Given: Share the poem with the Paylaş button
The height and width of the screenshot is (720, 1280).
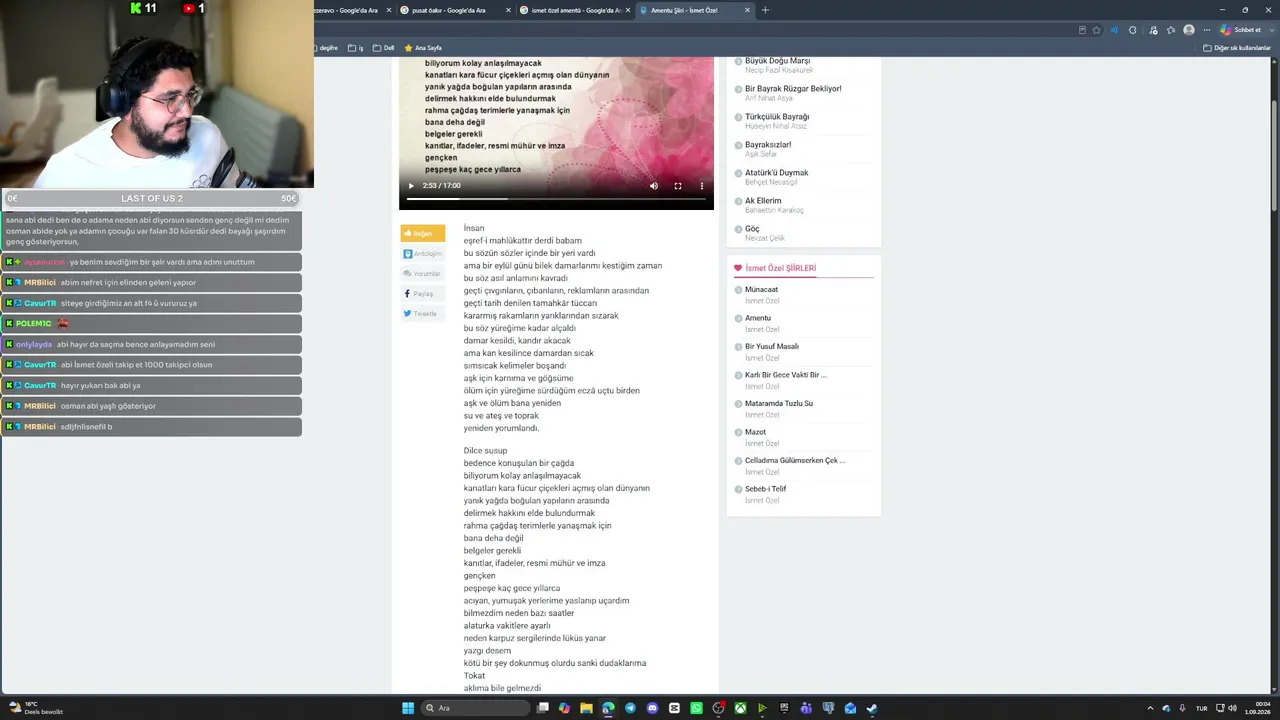Looking at the screenshot, I should click(x=422, y=294).
